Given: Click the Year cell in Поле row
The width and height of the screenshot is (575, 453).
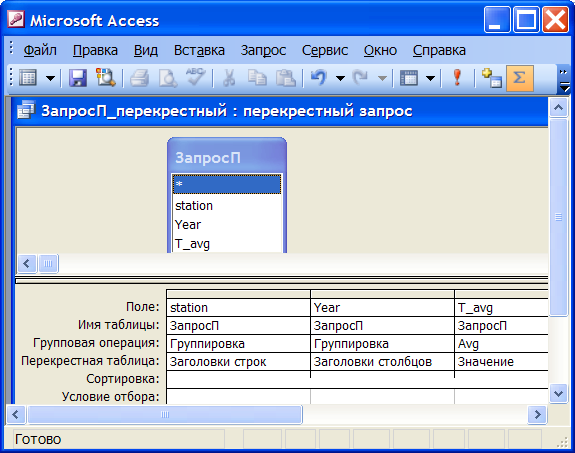Looking at the screenshot, I should pyautogui.click(x=382, y=307).
